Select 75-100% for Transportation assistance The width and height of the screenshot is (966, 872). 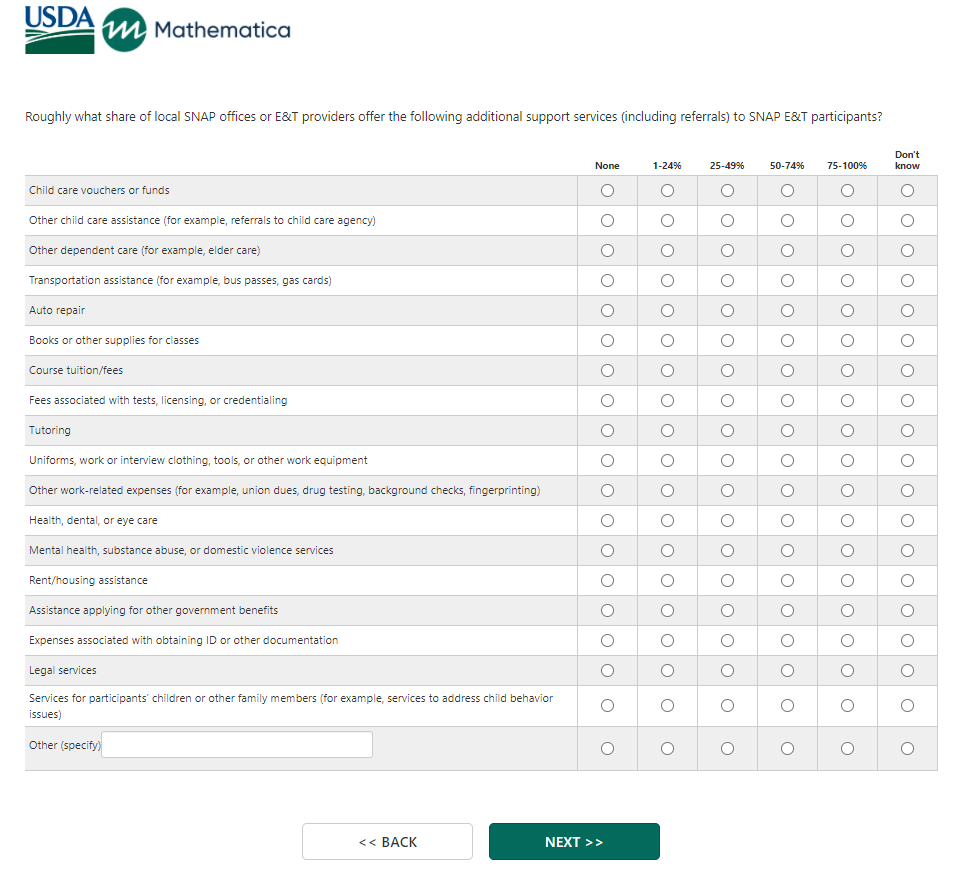pos(848,281)
